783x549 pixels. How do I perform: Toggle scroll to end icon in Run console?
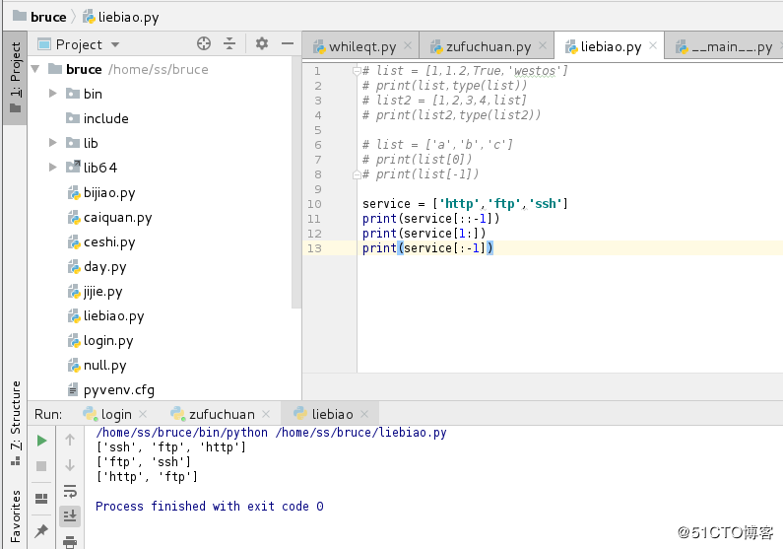point(70,516)
